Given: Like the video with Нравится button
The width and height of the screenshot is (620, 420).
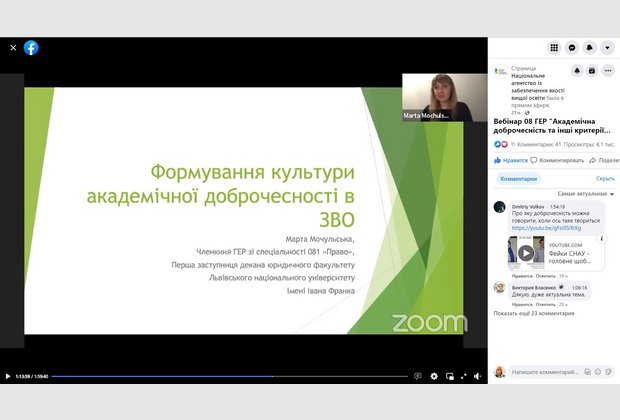Looking at the screenshot, I should [510, 160].
